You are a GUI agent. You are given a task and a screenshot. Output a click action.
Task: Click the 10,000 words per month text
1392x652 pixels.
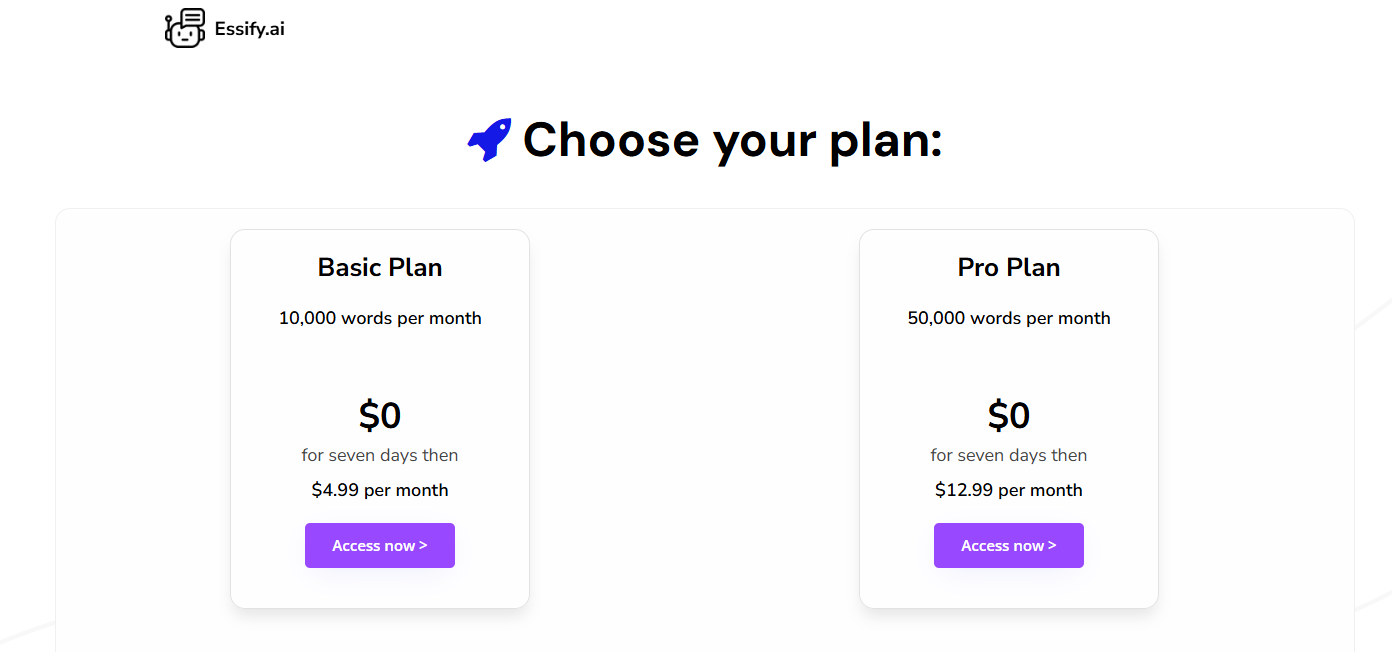tap(380, 318)
